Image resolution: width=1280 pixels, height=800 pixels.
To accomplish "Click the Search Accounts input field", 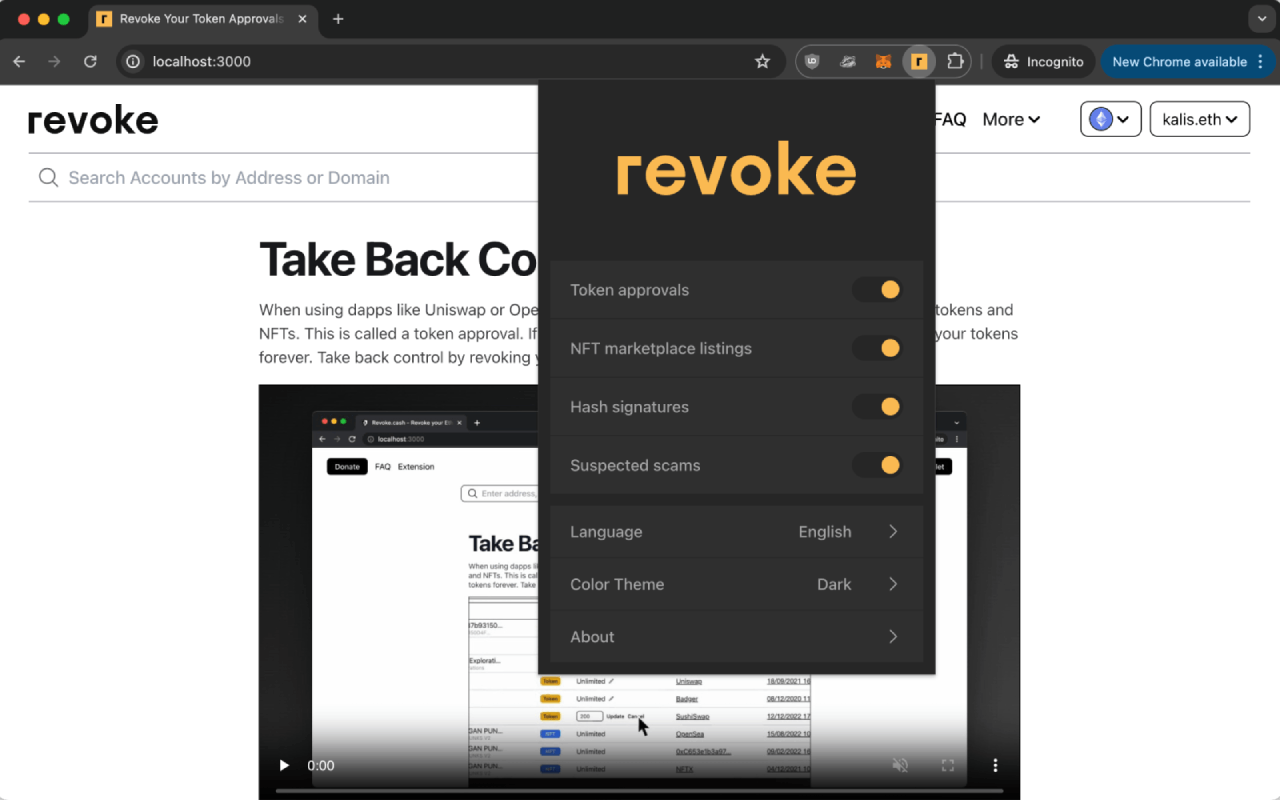I will pos(250,177).
